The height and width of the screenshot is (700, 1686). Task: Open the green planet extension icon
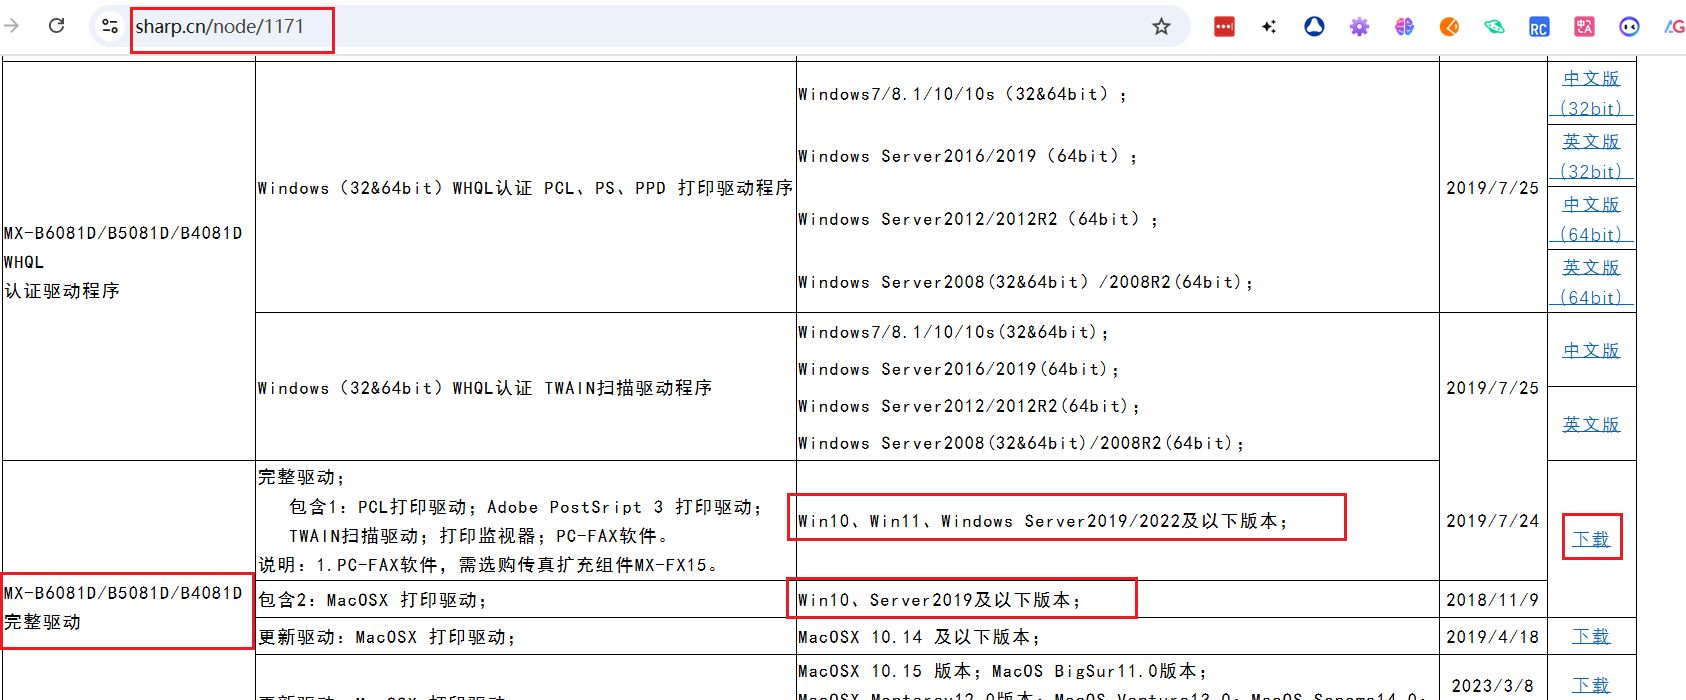point(1494,27)
